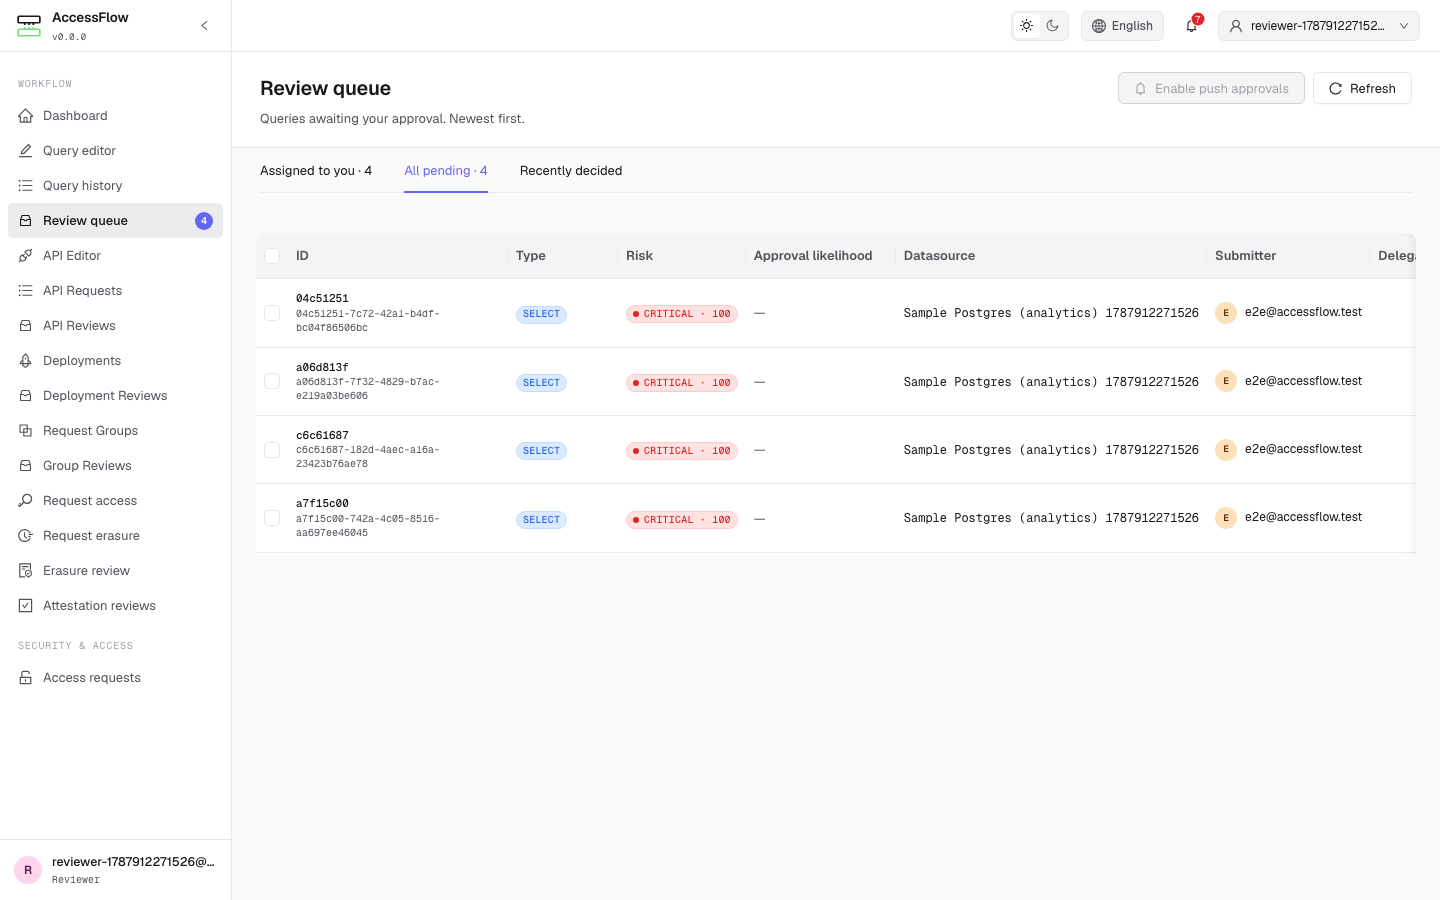Click the Review queue page heading
Image resolution: width=1440 pixels, height=900 pixels.
(325, 88)
